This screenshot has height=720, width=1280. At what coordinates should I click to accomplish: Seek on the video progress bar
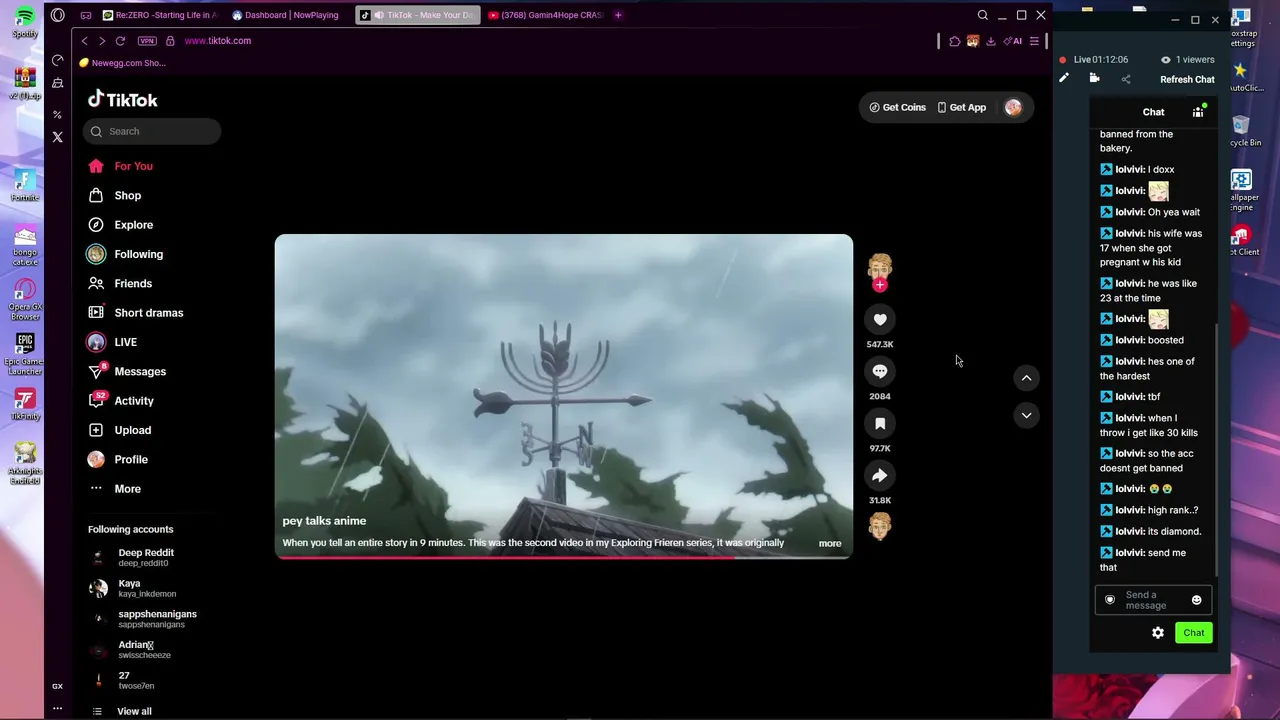coord(564,557)
